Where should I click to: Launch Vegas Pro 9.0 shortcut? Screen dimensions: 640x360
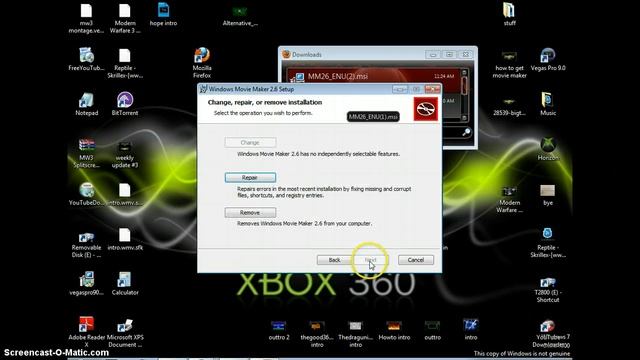pos(547,55)
